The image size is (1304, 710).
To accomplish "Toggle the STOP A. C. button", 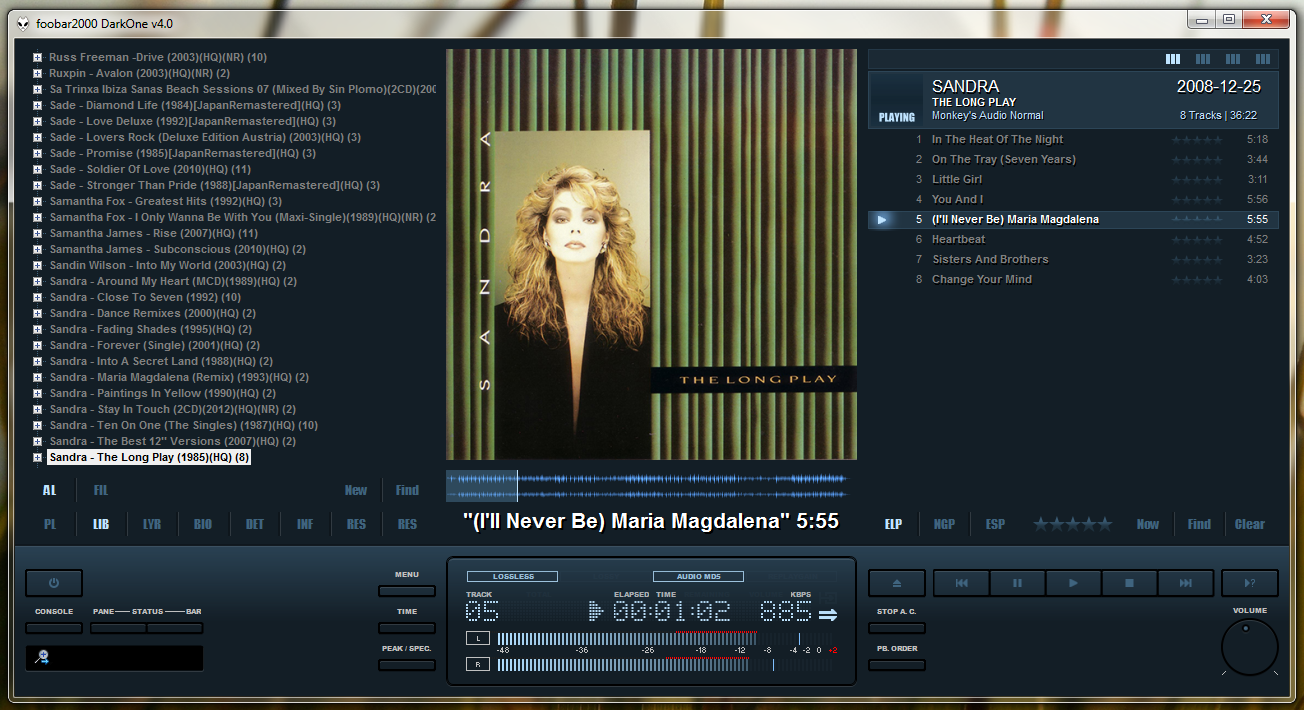I will tap(897, 628).
